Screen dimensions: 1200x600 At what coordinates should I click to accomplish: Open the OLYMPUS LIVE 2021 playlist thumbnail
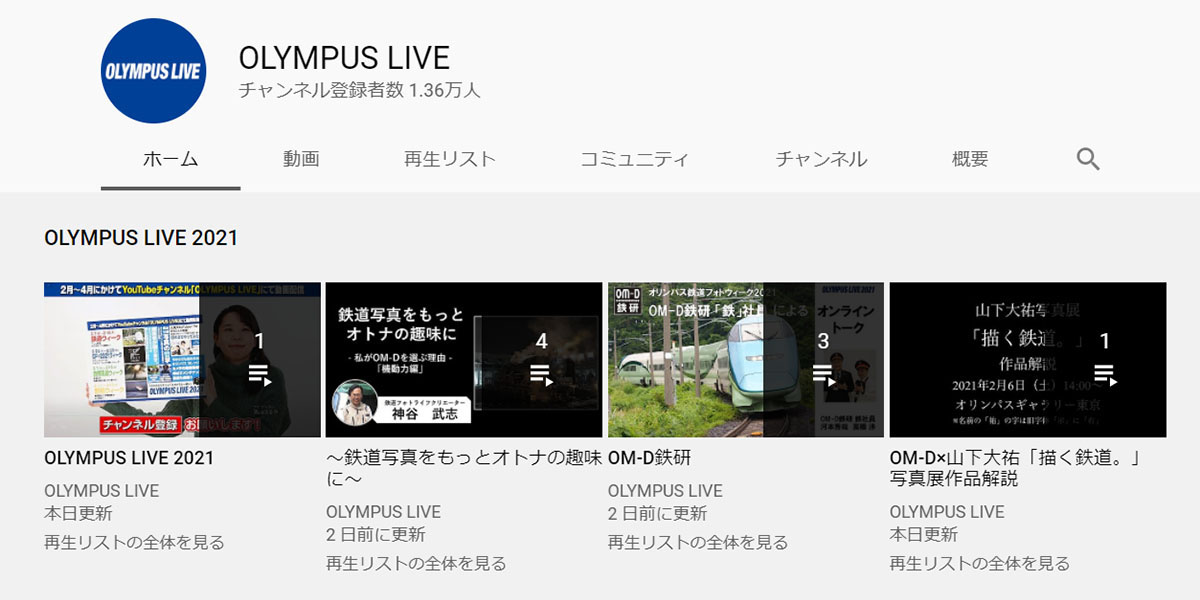coord(182,360)
